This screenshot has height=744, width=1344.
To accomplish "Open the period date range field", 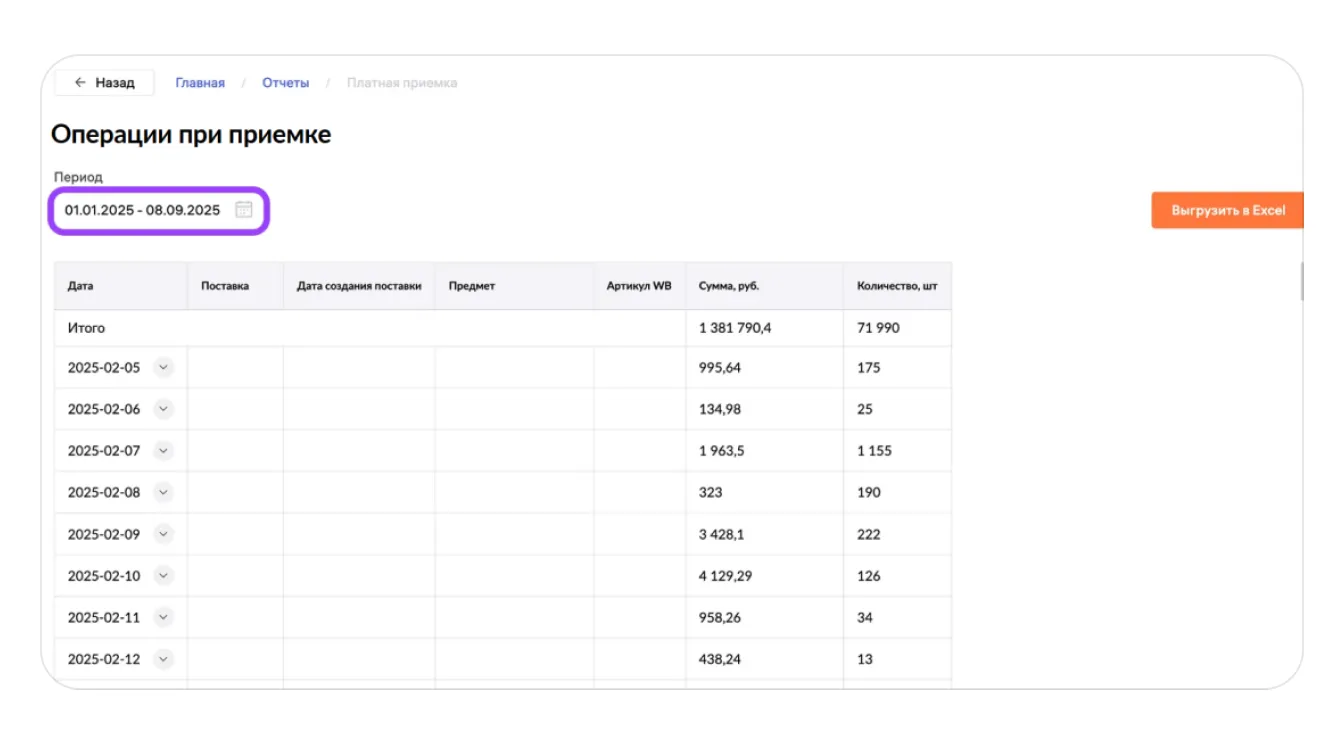I will pos(143,210).
